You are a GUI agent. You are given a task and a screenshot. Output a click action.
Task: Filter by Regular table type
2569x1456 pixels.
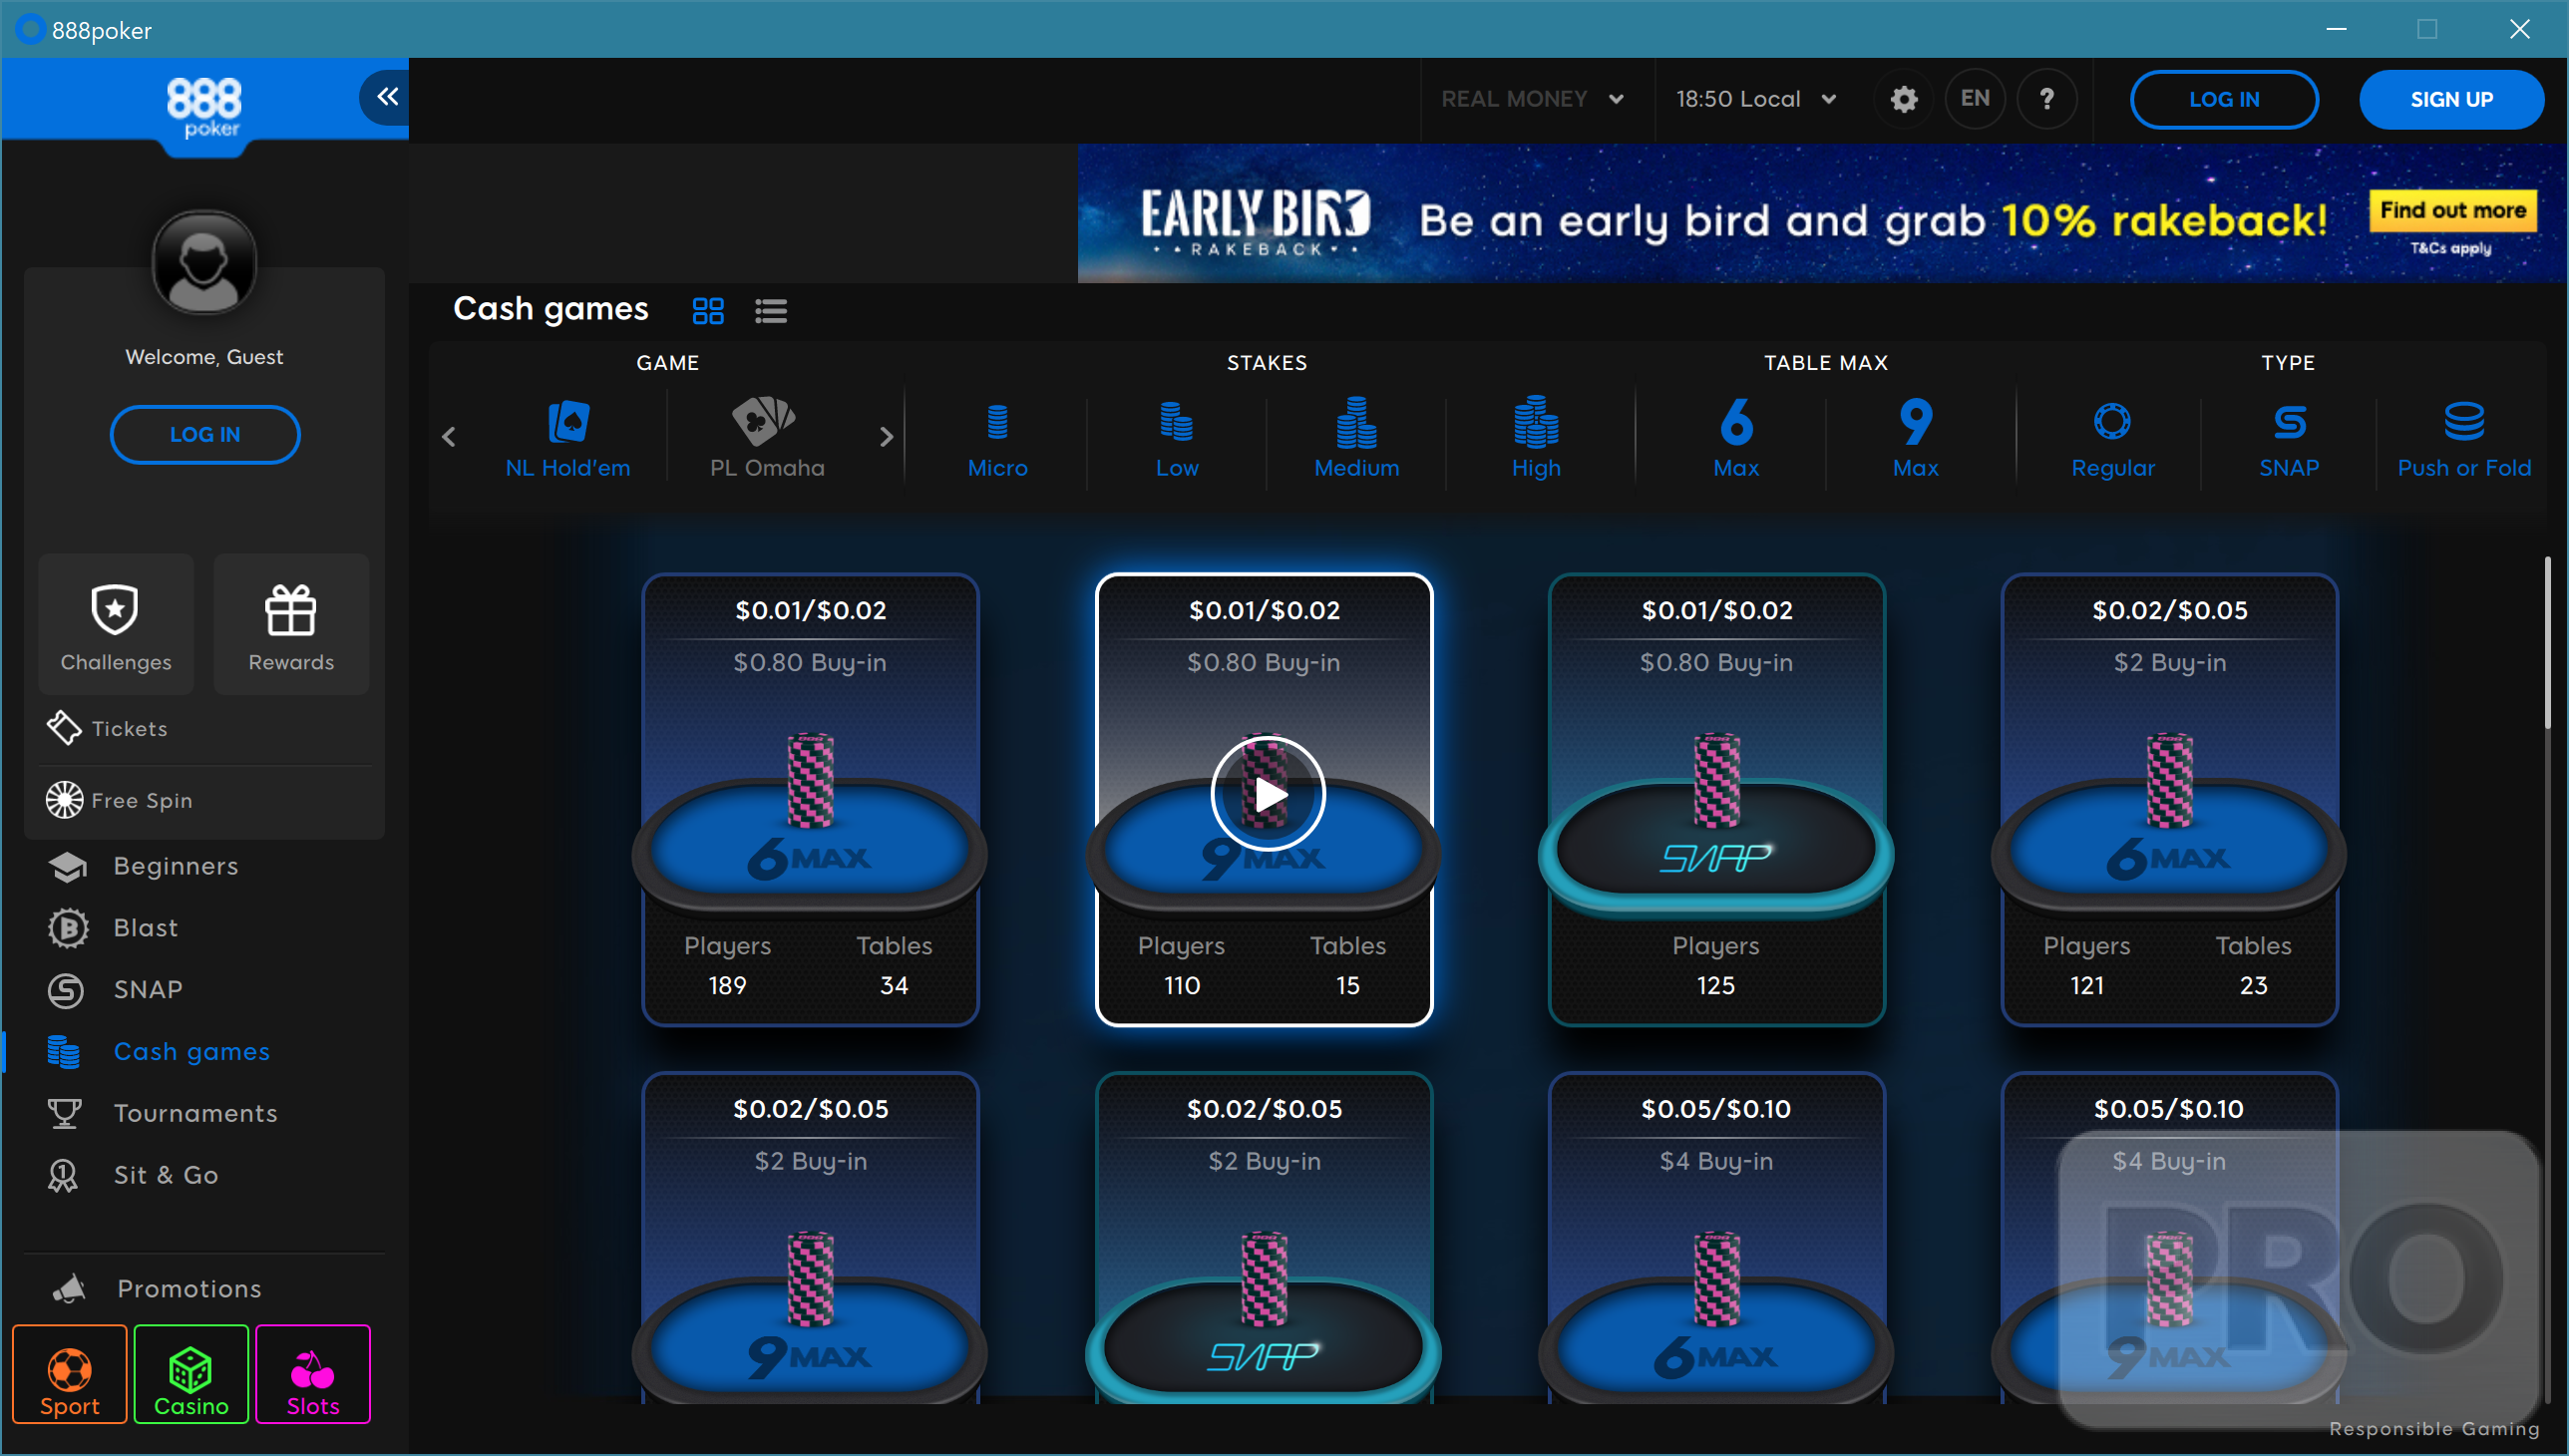(x=2112, y=438)
